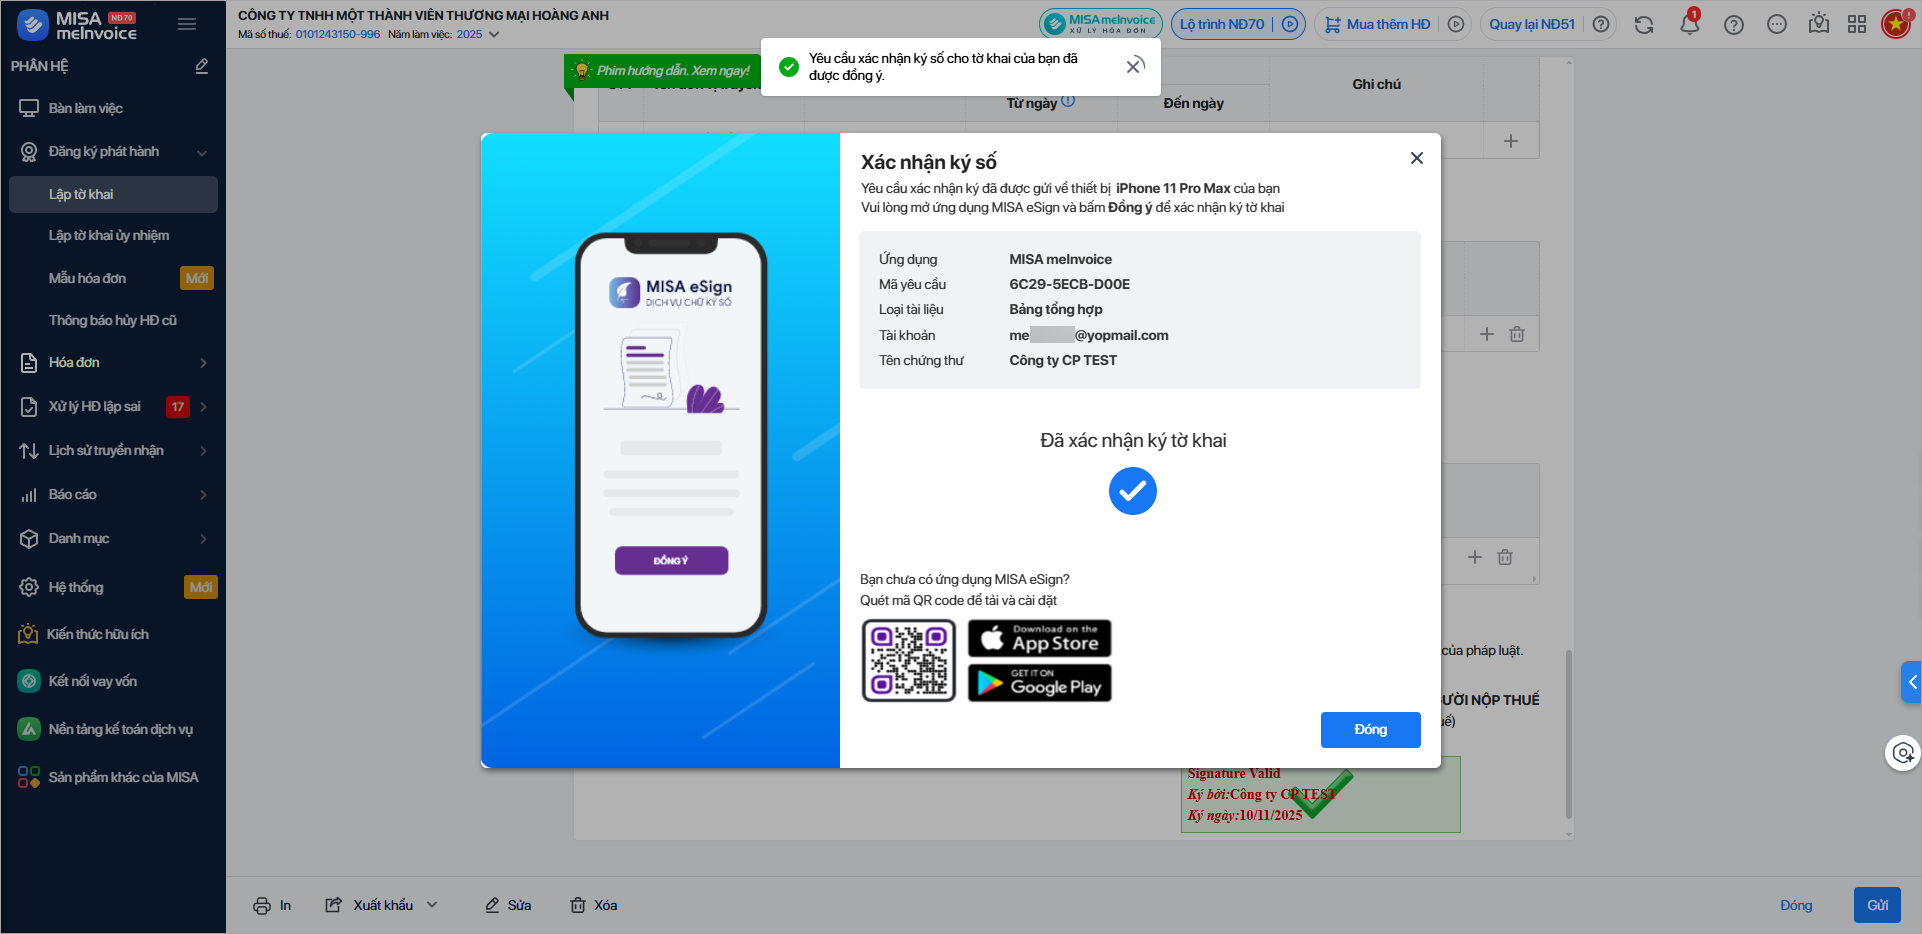1922x934 pixels.
Task: Click the In print icon button
Action: tap(272, 905)
